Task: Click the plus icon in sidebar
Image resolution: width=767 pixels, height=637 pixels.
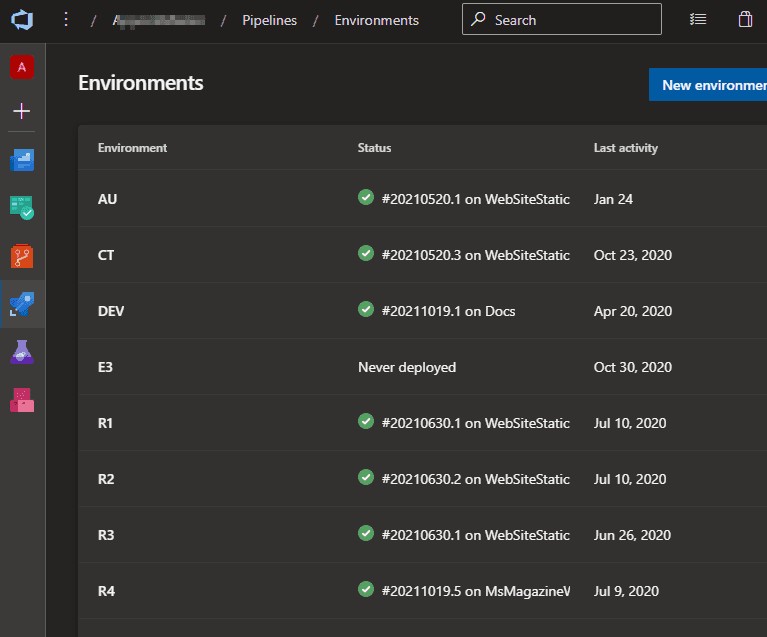Action: tap(22, 111)
